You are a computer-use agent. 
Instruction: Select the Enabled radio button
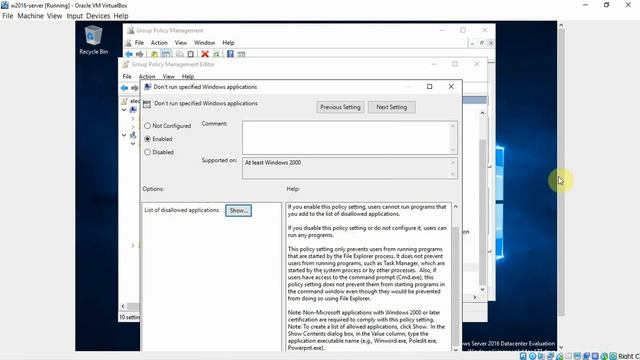pyautogui.click(x=147, y=139)
